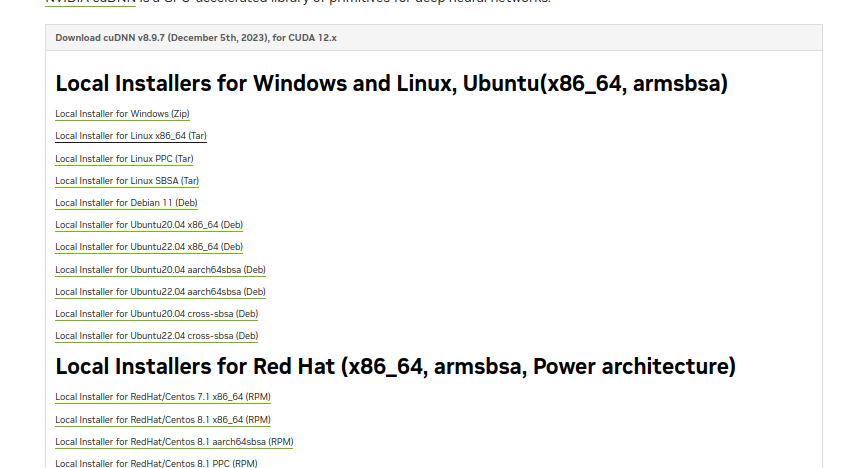Select Local Installer for Linux SBSA (Tar)
This screenshot has width=868, height=468.
pyautogui.click(x=127, y=181)
